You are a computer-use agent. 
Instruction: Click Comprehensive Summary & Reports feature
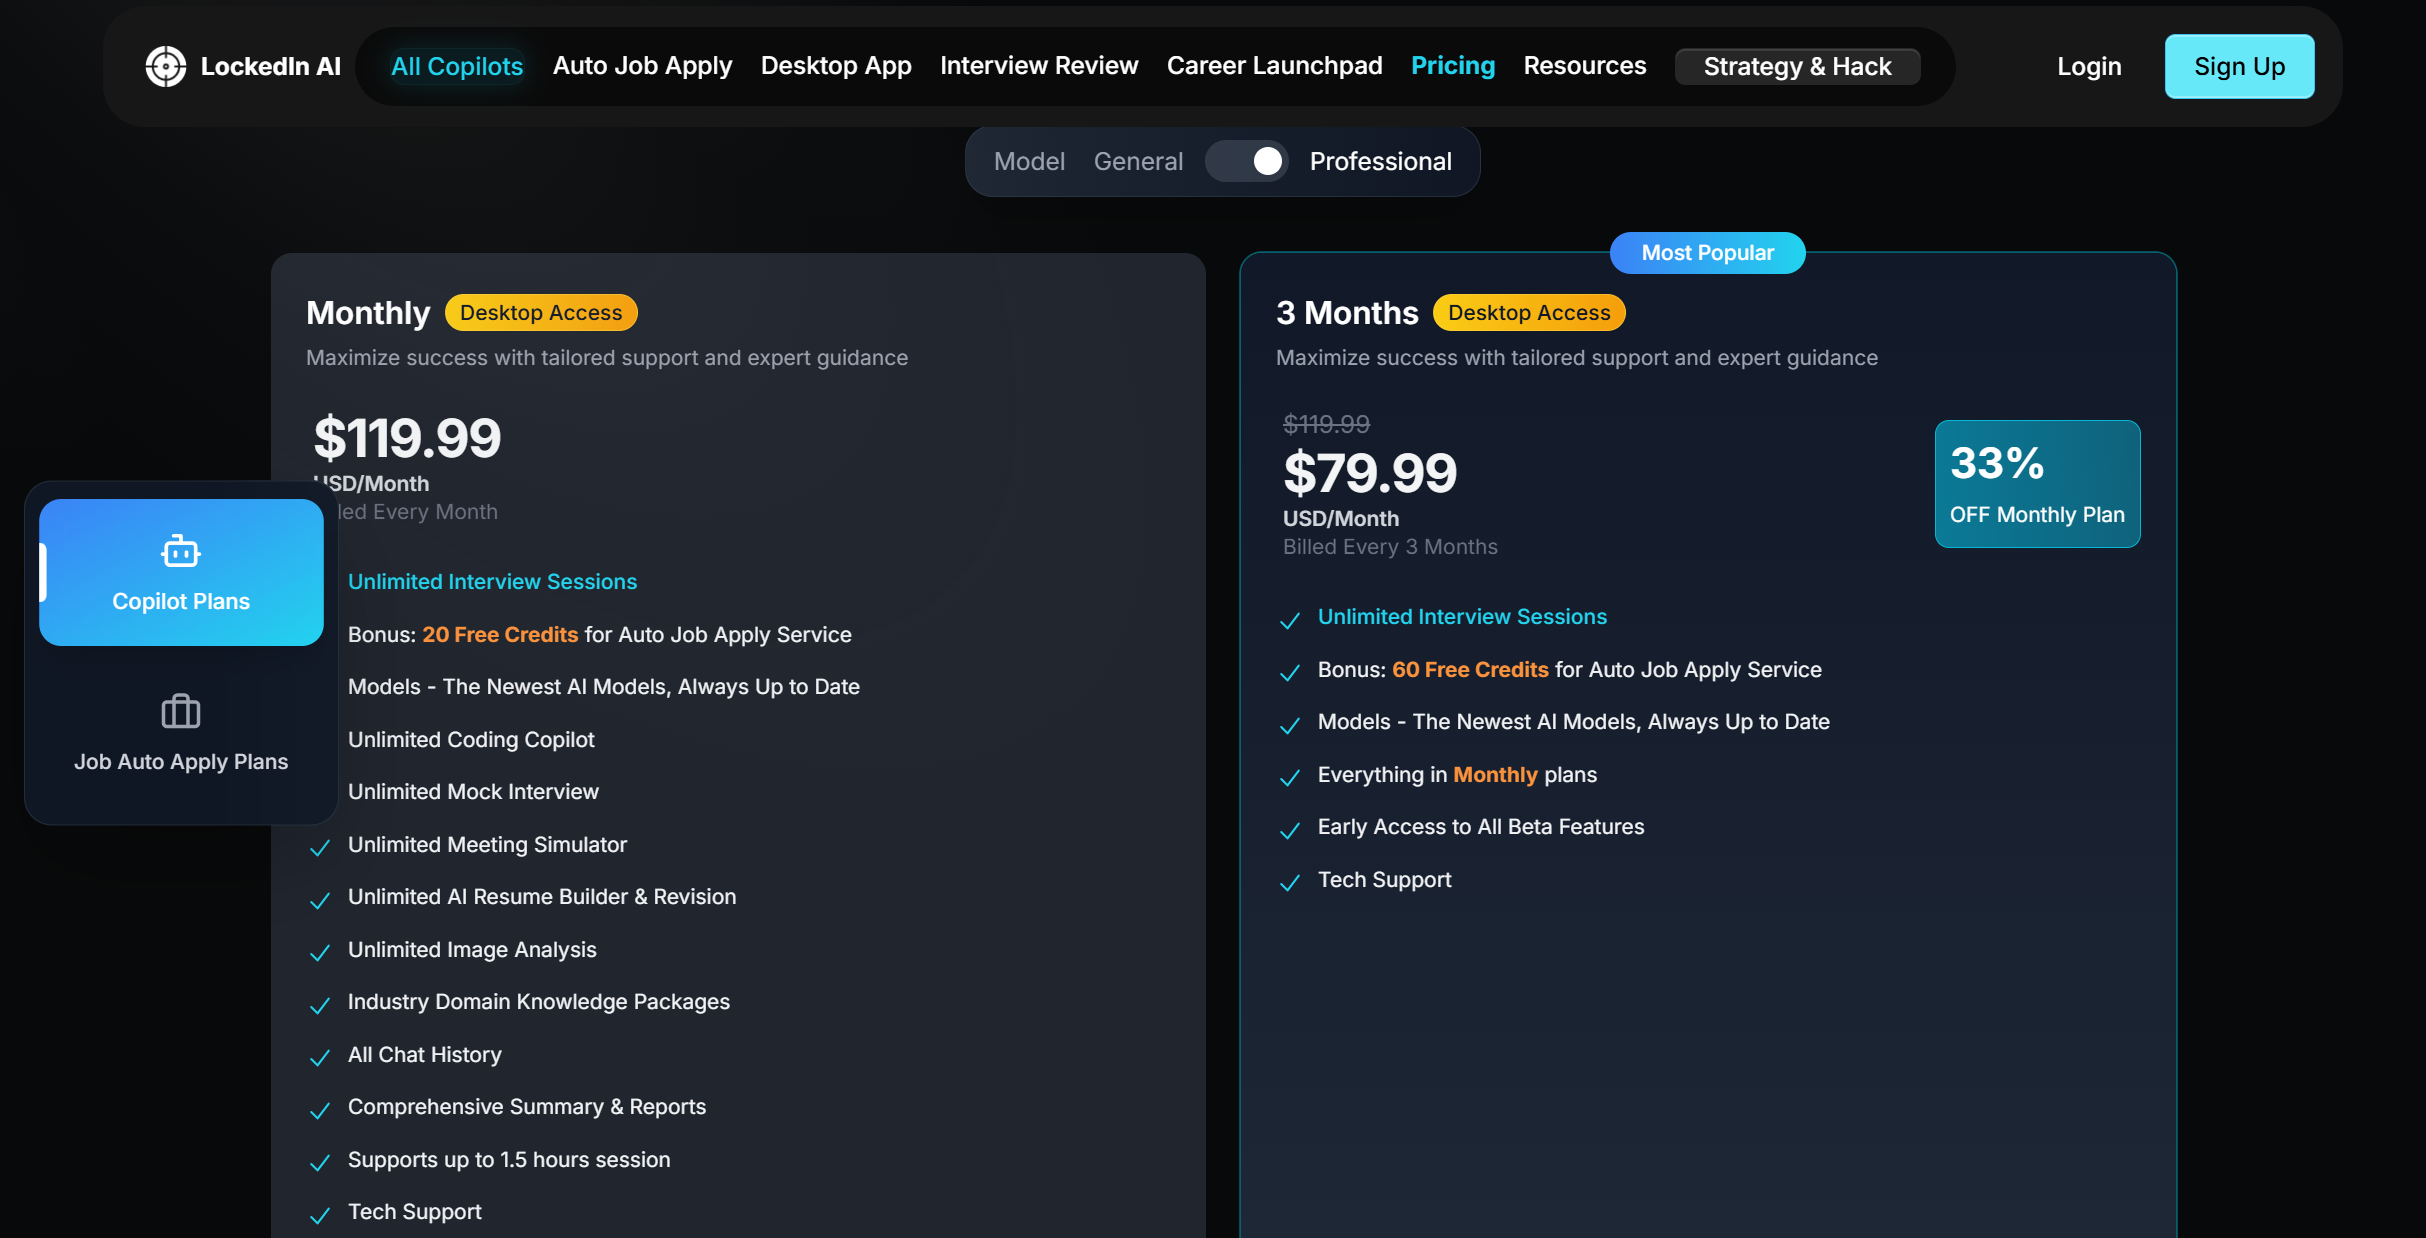point(527,1107)
